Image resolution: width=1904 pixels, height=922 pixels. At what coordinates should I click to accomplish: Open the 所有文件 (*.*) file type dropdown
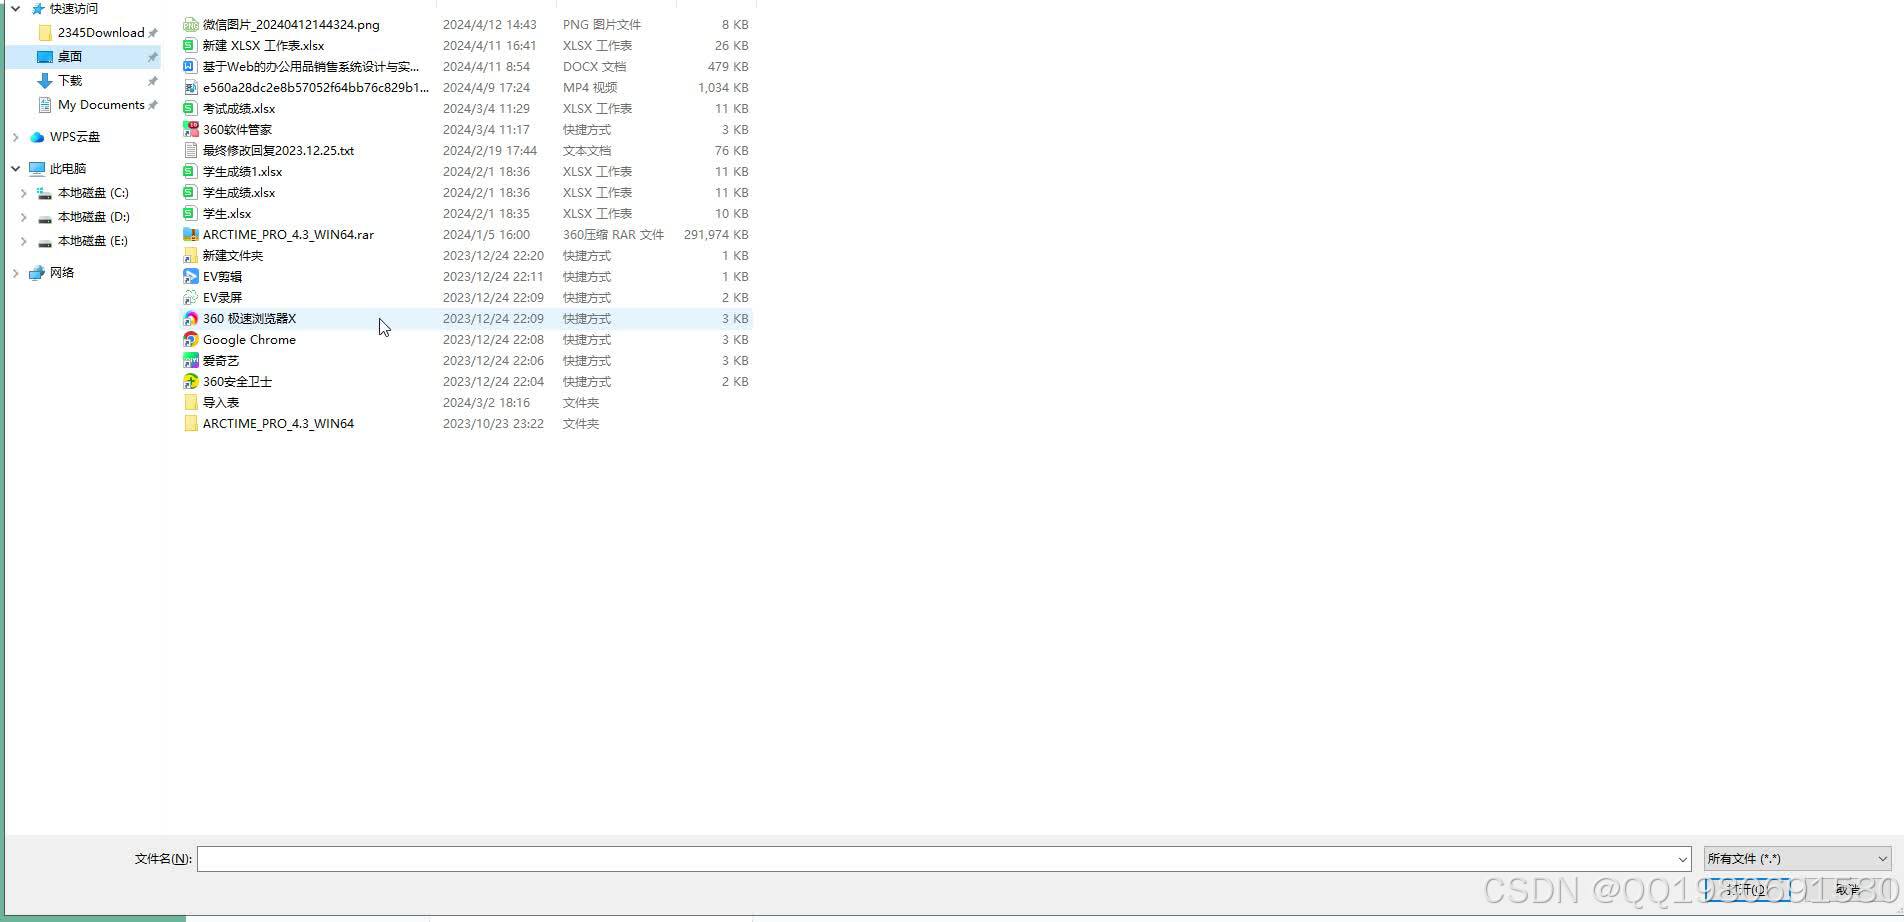coord(1798,859)
